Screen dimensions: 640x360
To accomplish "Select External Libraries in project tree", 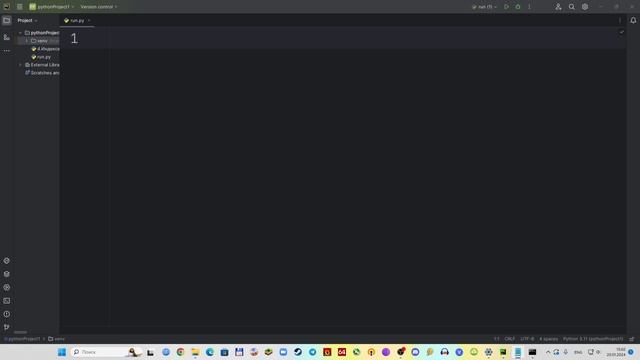I will tap(42, 65).
